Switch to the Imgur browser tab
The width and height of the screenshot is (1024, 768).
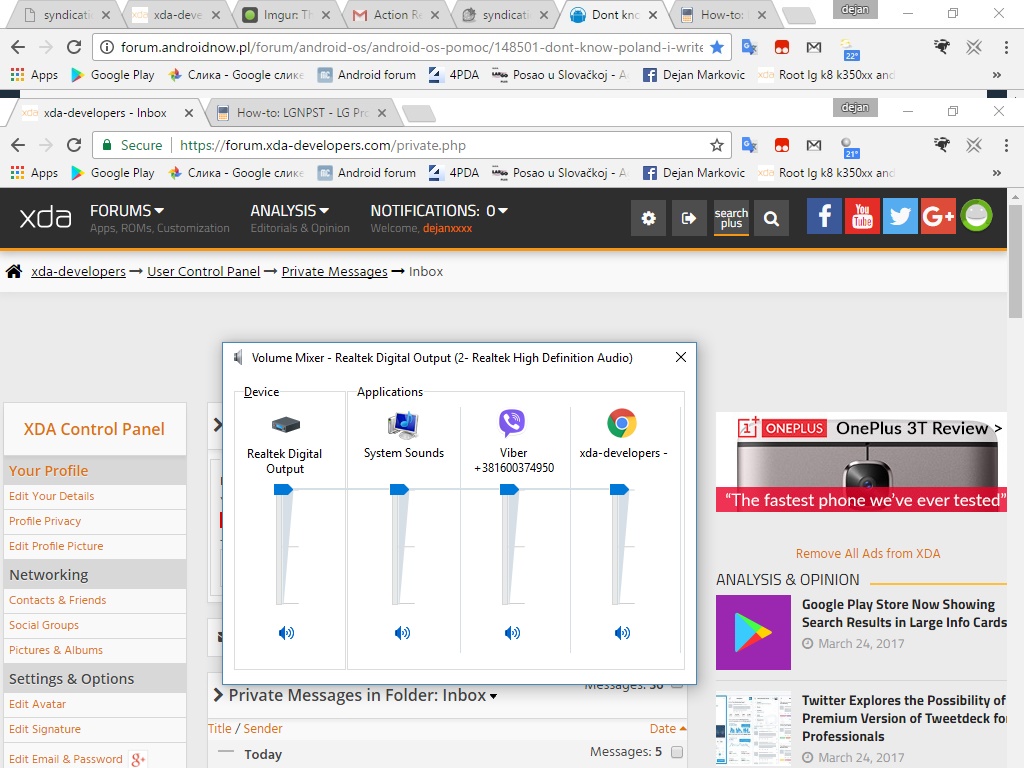pos(290,15)
